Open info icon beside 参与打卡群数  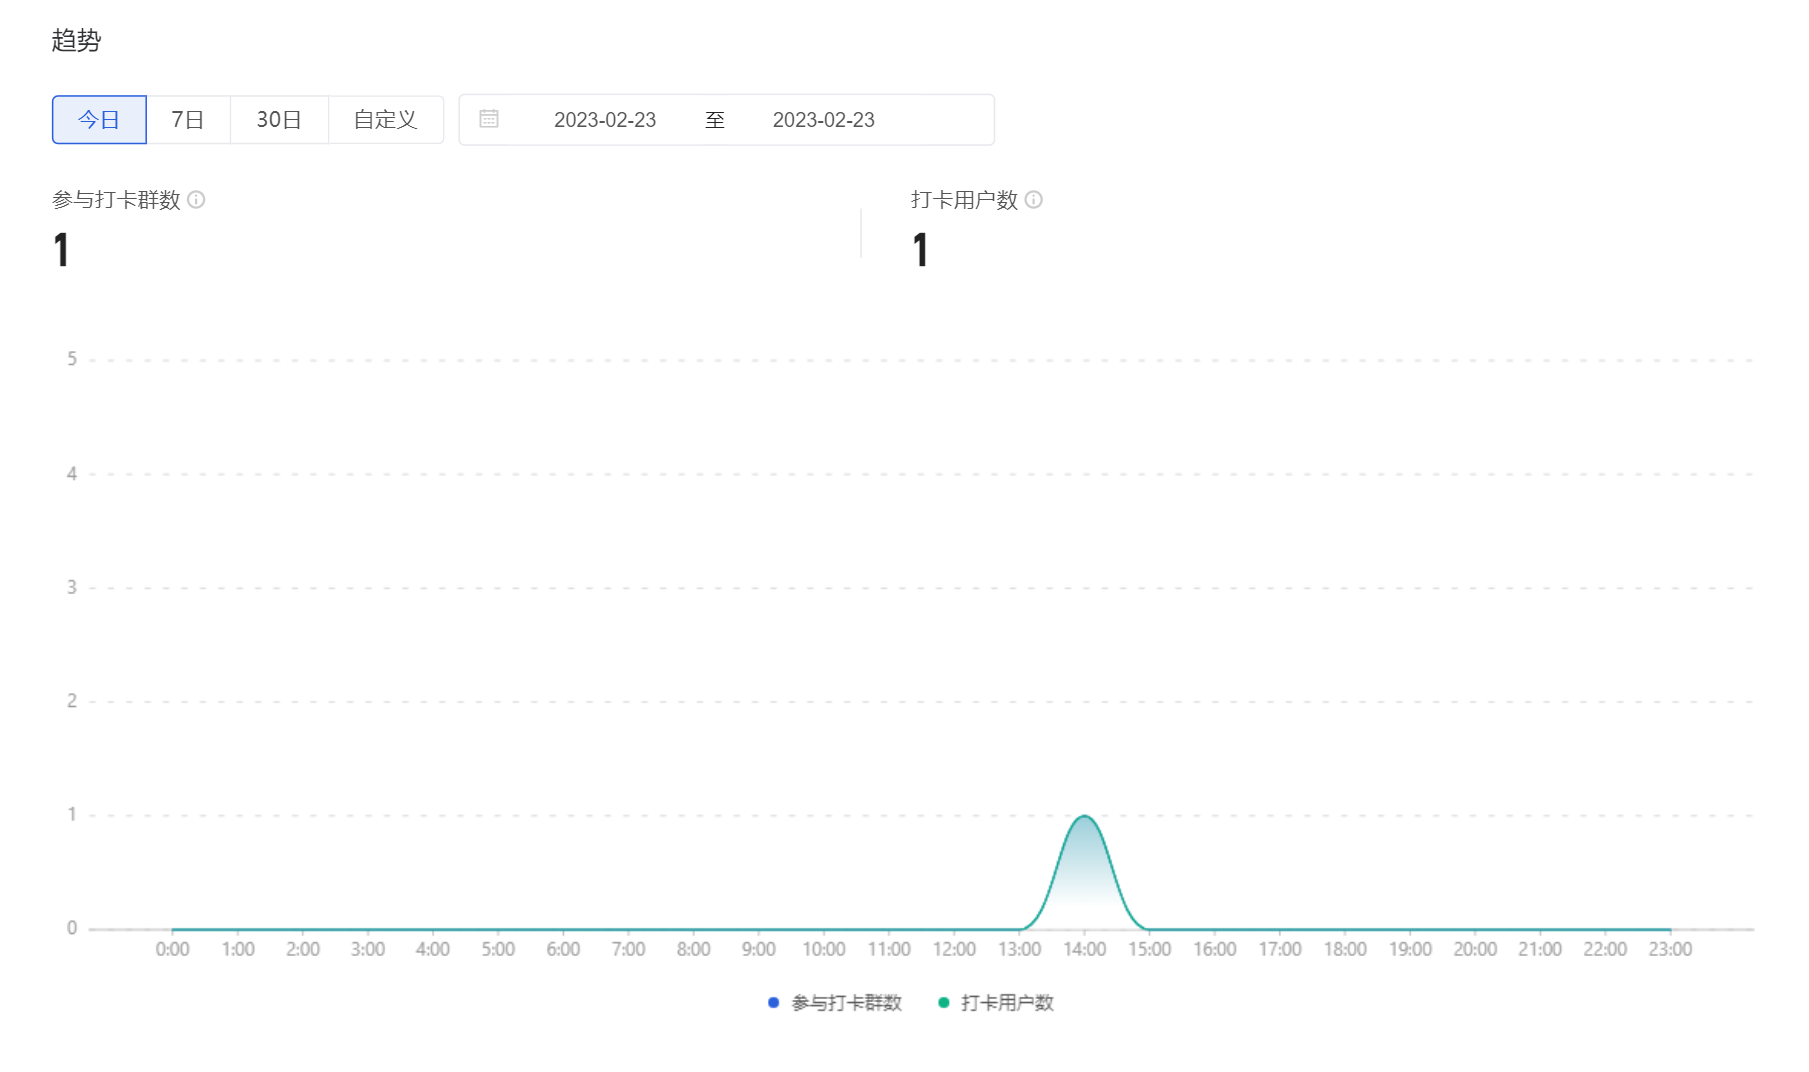coord(197,200)
